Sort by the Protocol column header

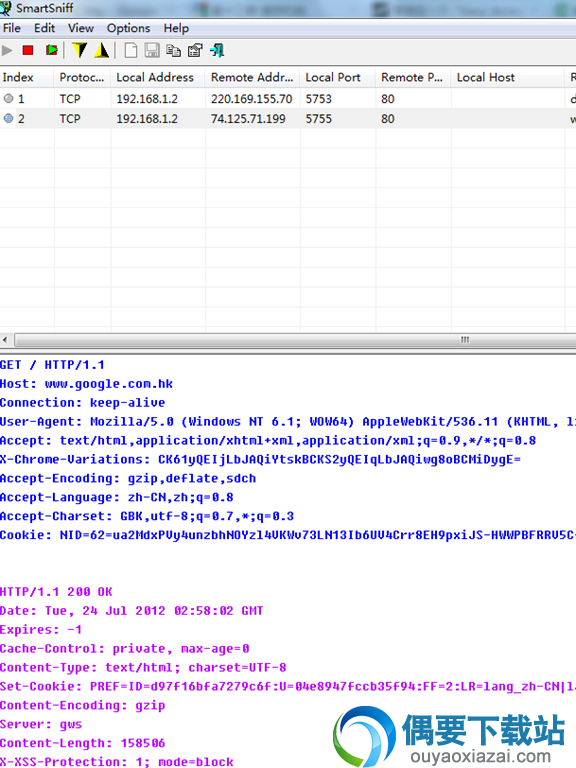pyautogui.click(x=83, y=77)
